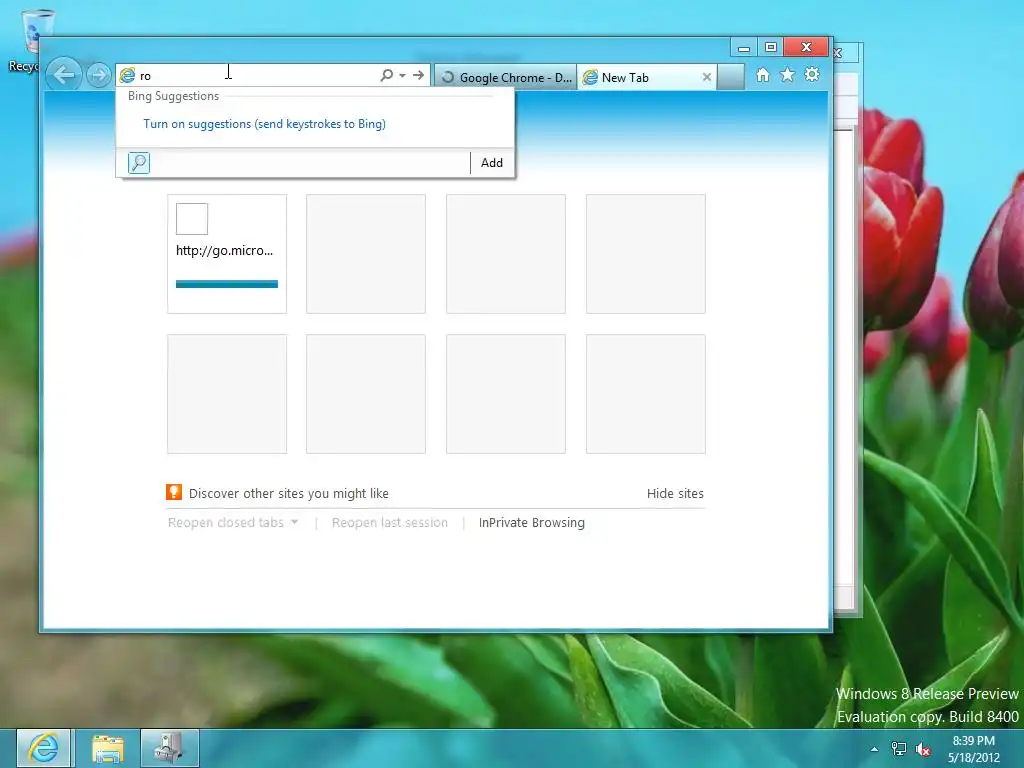Click the Hide sites link
The width and height of the screenshot is (1024, 768).
675,494
